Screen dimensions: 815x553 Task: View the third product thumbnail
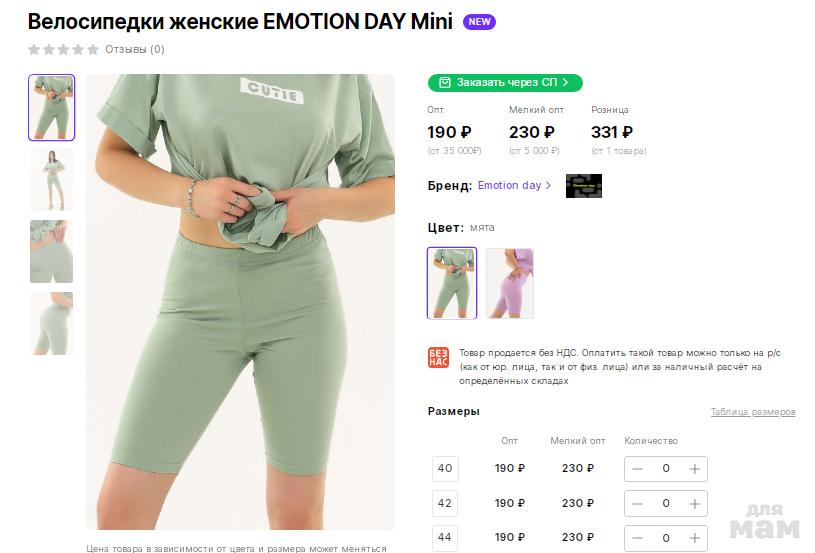(51, 251)
